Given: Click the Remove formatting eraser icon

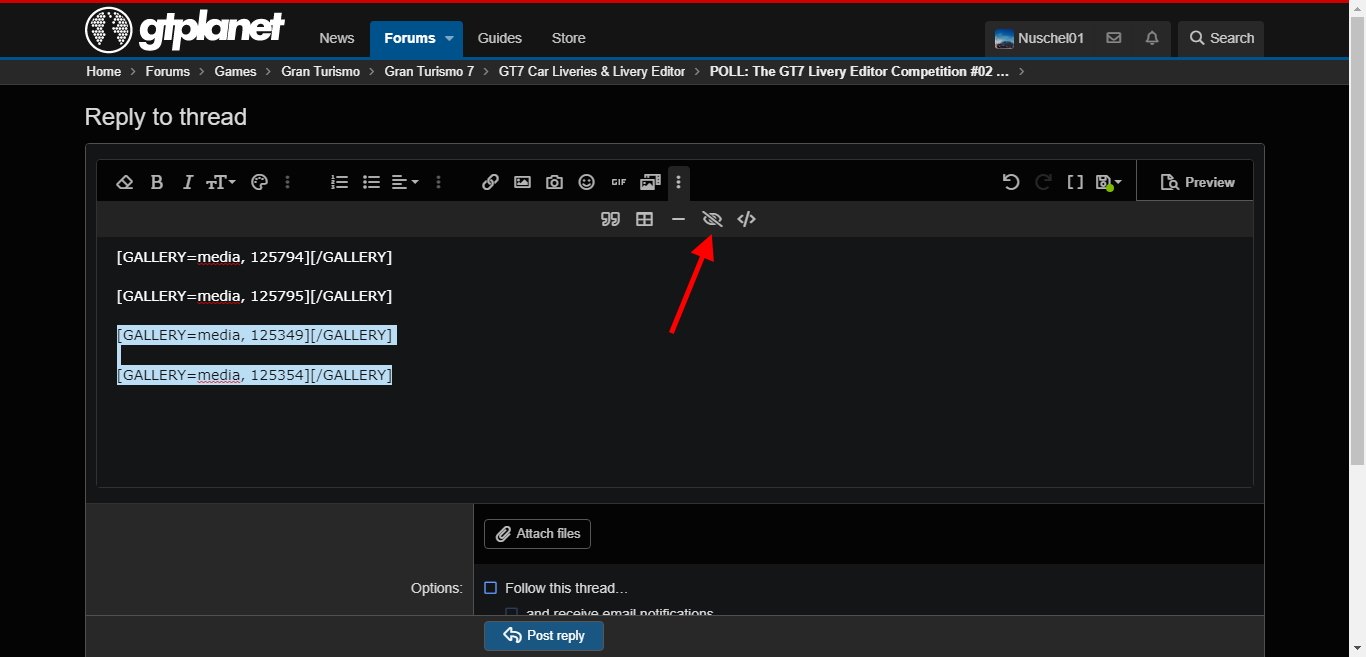Looking at the screenshot, I should coord(125,182).
